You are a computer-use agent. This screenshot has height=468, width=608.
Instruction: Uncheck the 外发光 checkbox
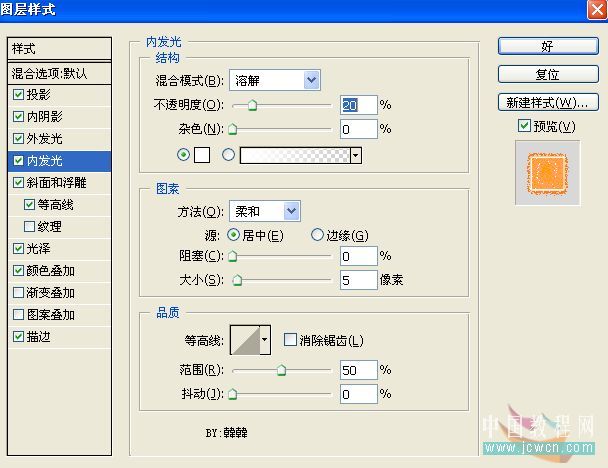tap(18, 139)
